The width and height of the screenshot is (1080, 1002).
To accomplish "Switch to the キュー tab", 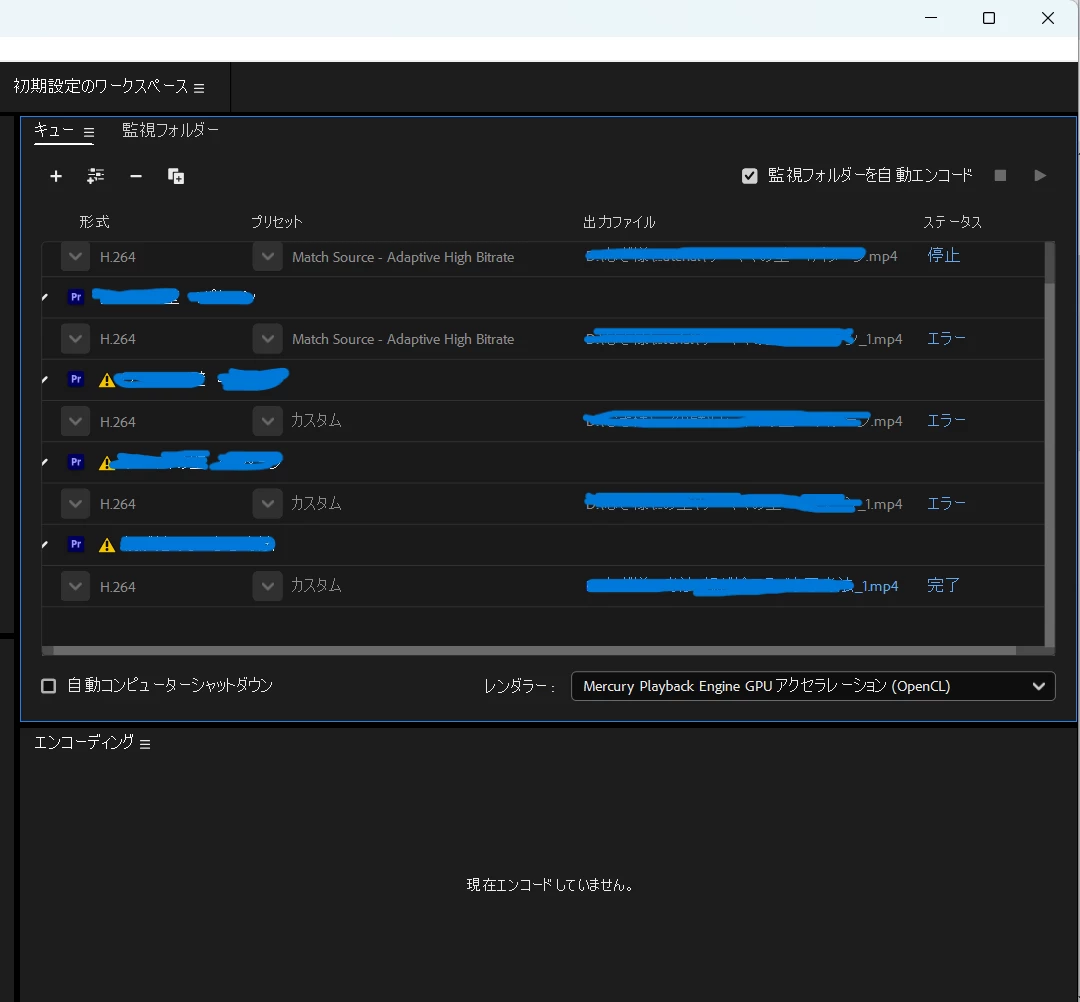I will tap(54, 130).
